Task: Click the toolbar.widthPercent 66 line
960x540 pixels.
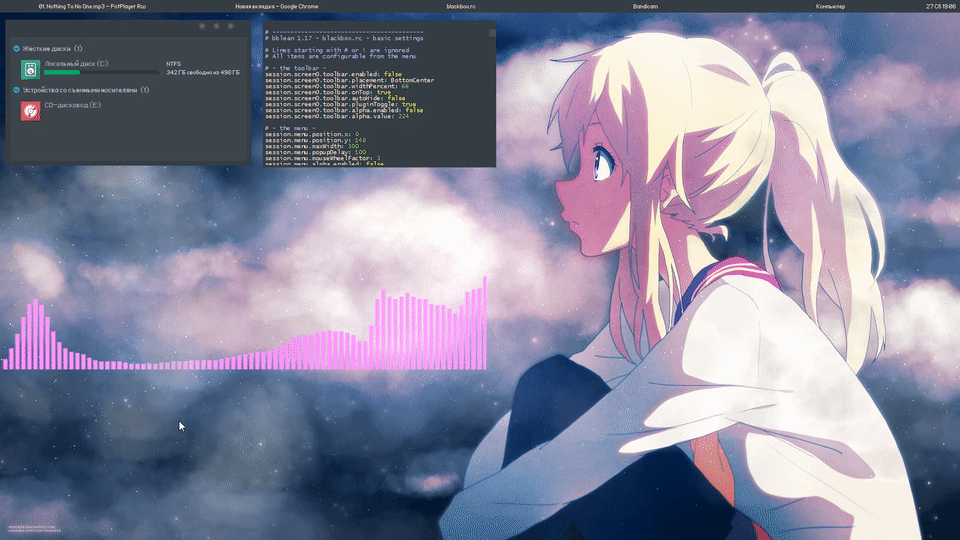Action: pyautogui.click(x=337, y=86)
